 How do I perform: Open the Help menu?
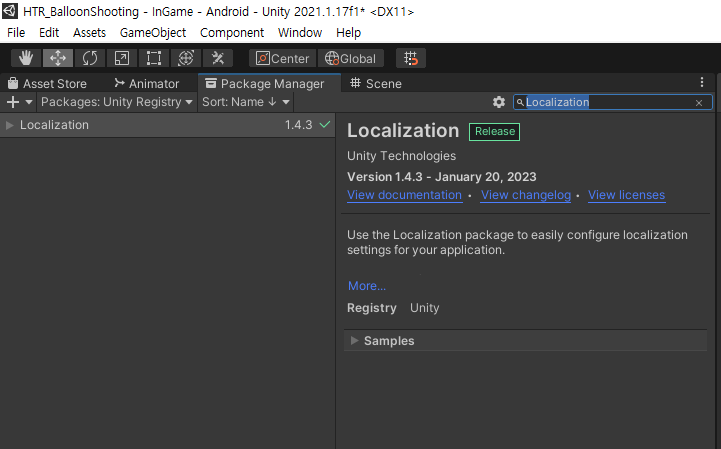point(349,33)
